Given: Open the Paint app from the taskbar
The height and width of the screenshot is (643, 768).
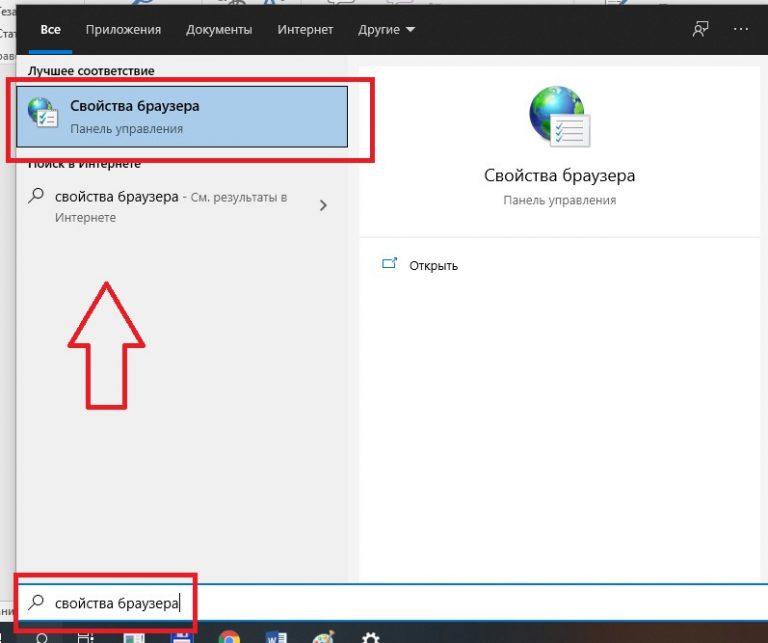Looking at the screenshot, I should pyautogui.click(x=323, y=637).
